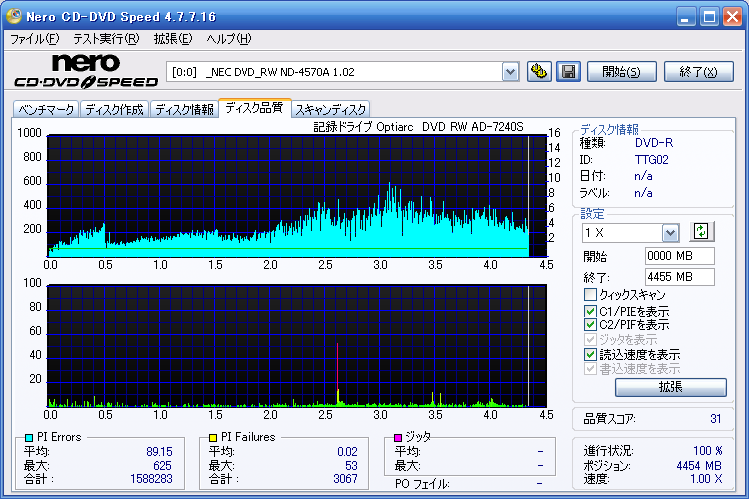Switch to the ディスク作成 tab
This screenshot has height=499, width=749.
click(x=114, y=109)
